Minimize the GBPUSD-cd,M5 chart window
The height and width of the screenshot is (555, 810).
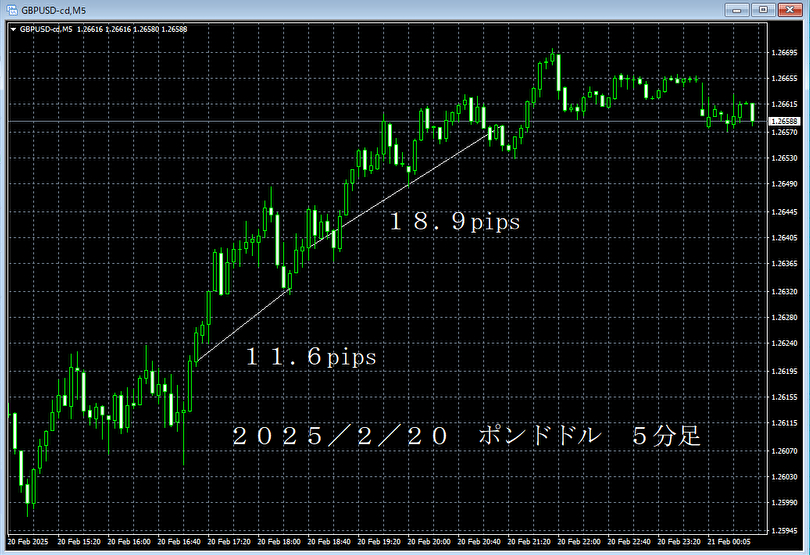737,10
